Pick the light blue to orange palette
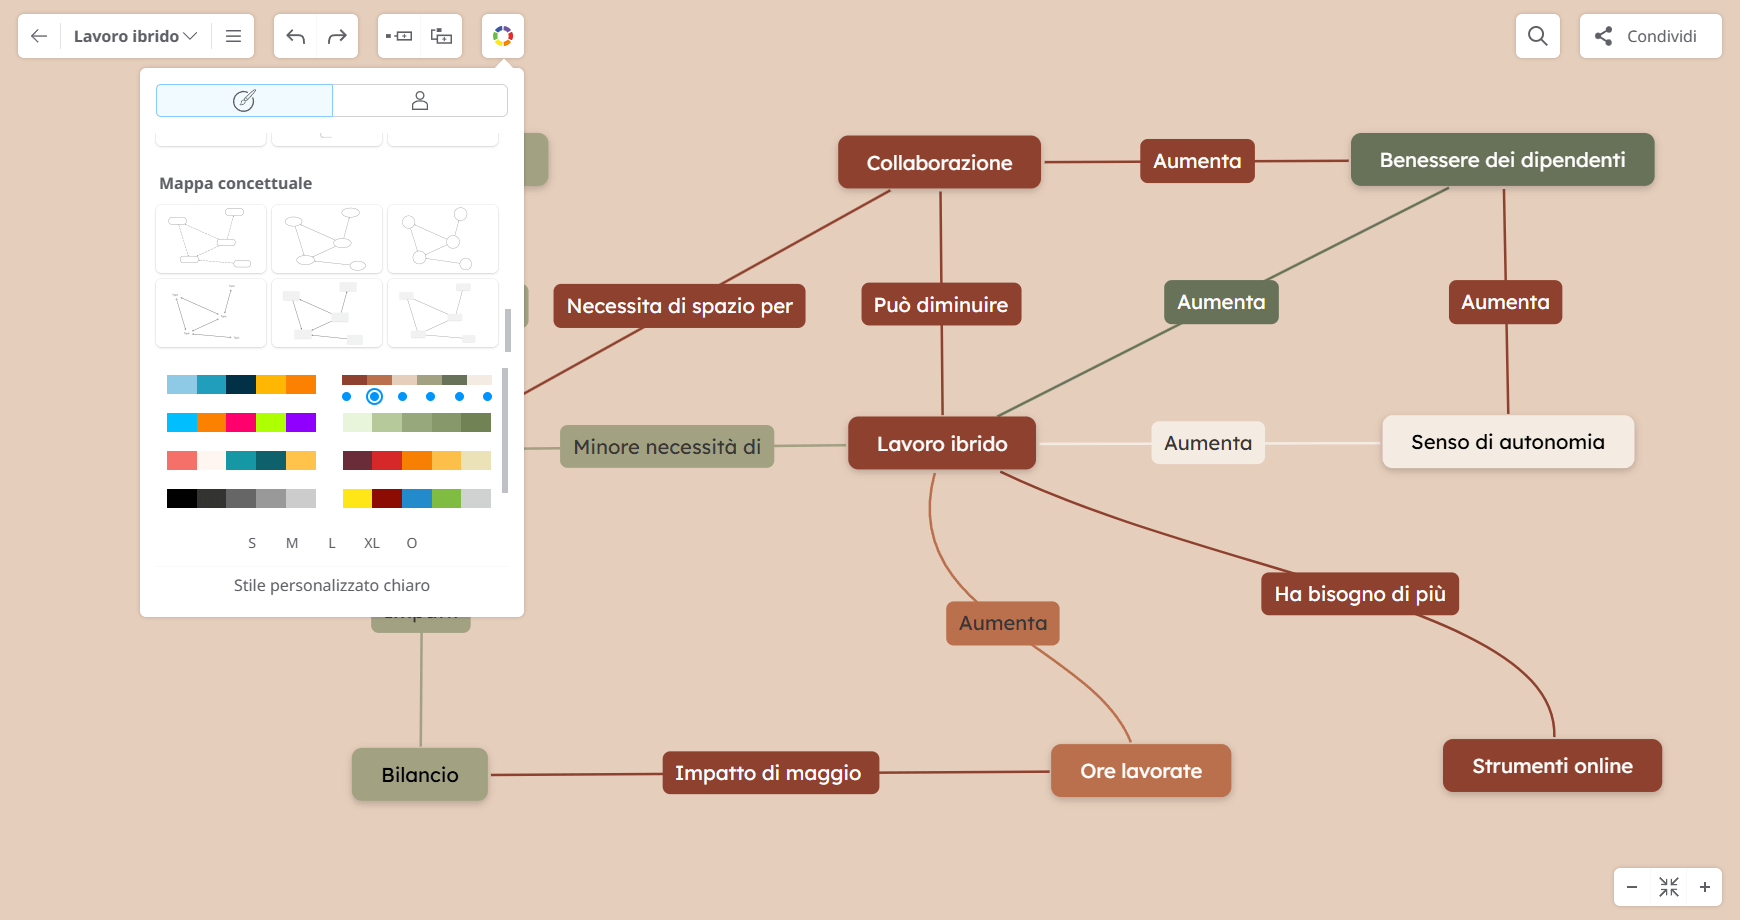1740x920 pixels. (x=241, y=384)
